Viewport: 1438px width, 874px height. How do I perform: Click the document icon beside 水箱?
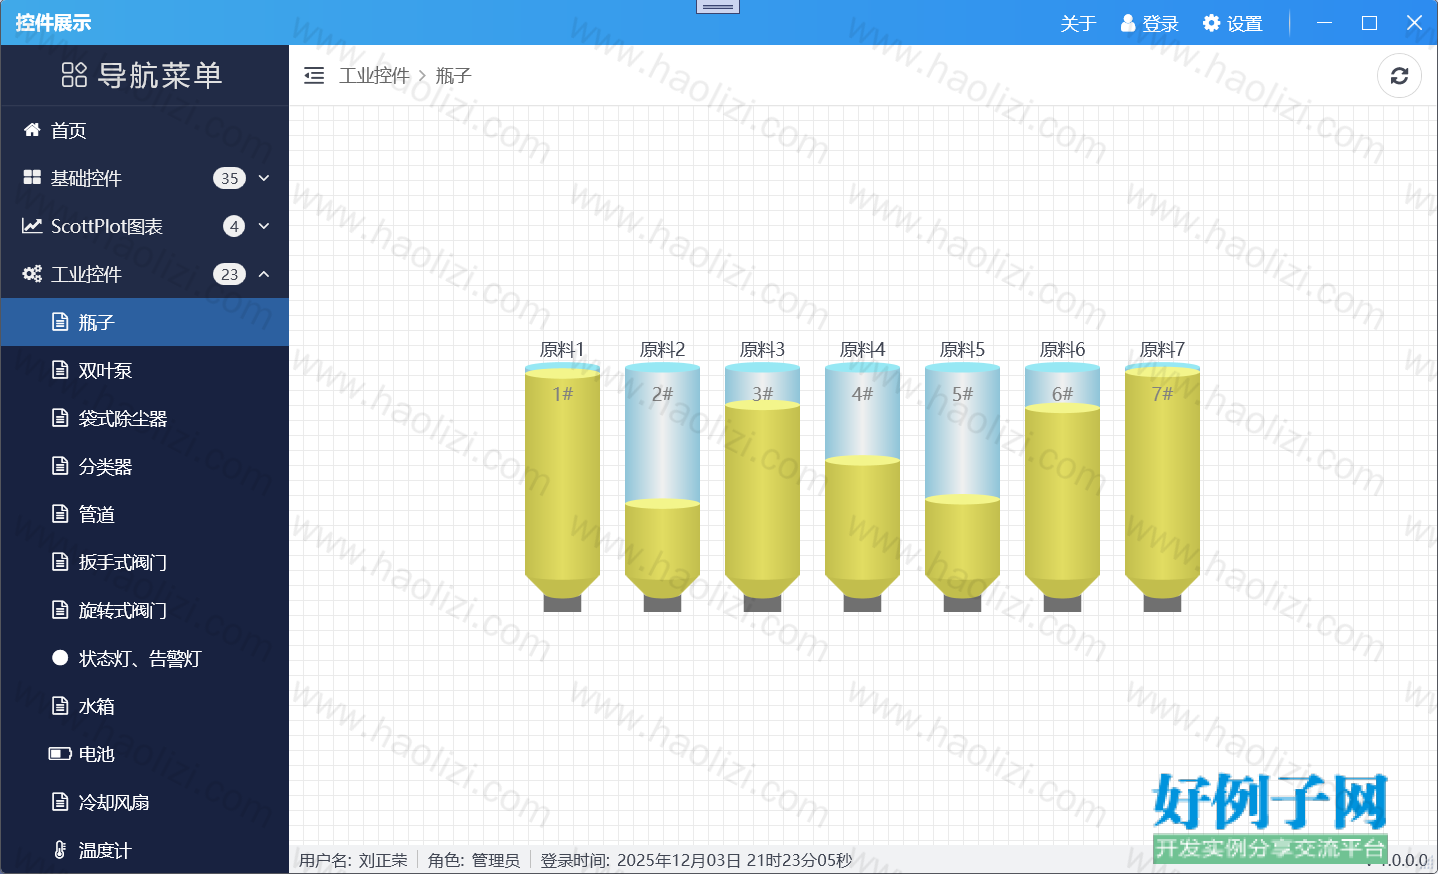[x=60, y=706]
